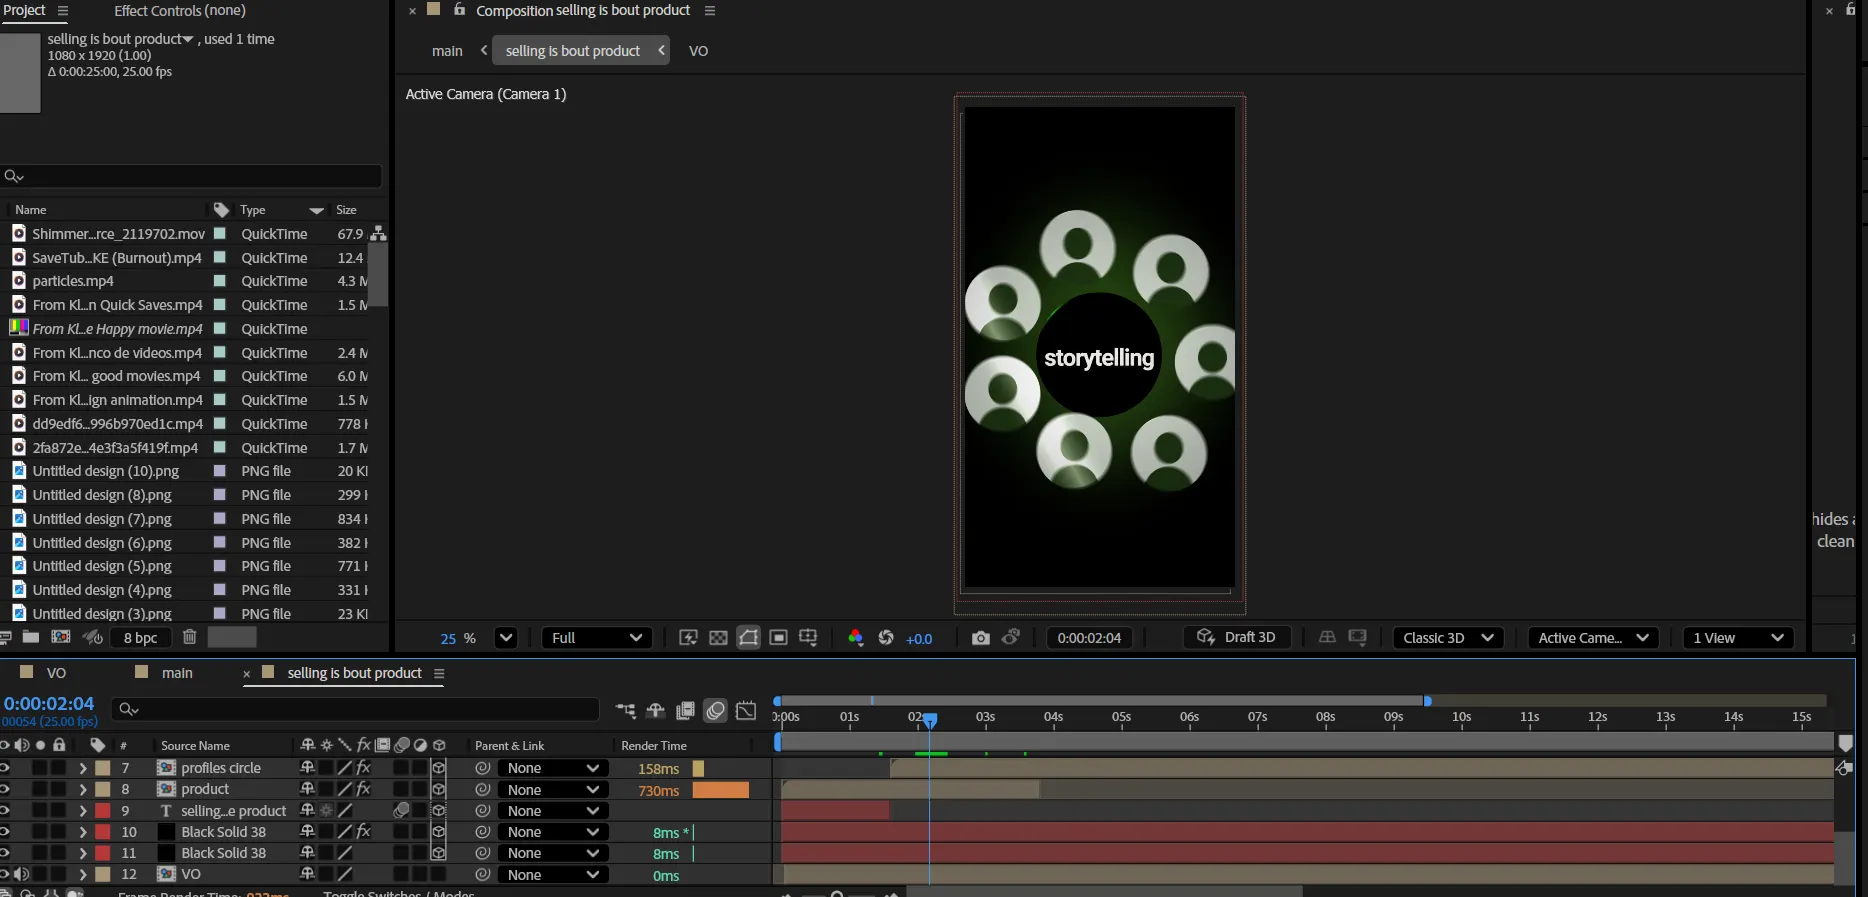Viewport: 1868px width, 897px height.
Task: Click the 8 bpc color depth button
Action: 141,638
